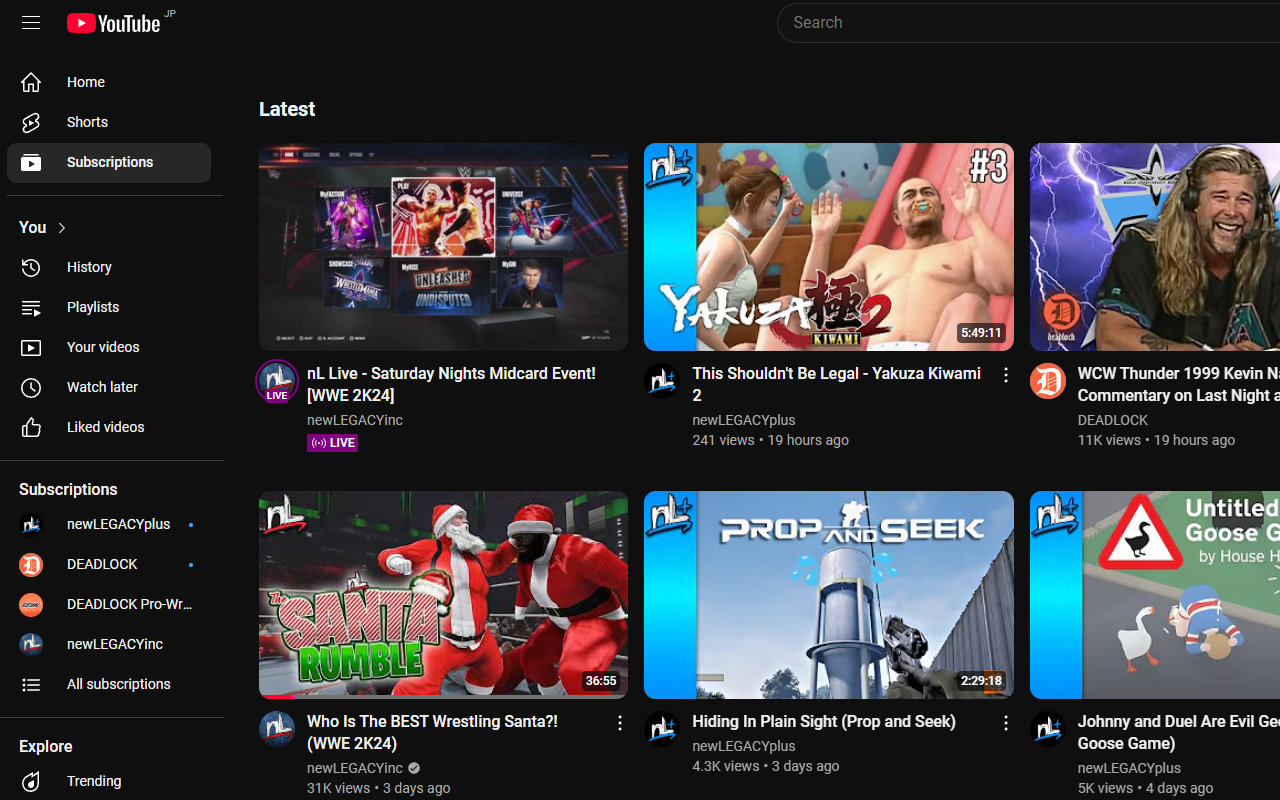Screen dimensions: 1280x800
Task: Switch to the Subscriptions feed
Action: click(x=109, y=162)
